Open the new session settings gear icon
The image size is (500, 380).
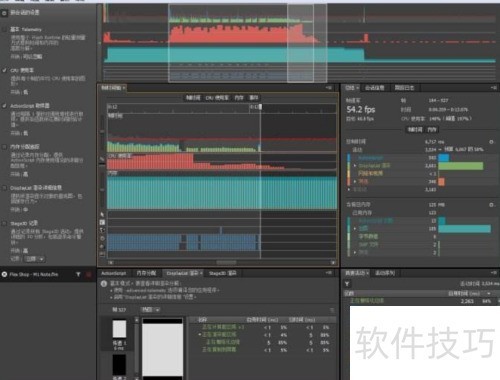click(4, 13)
